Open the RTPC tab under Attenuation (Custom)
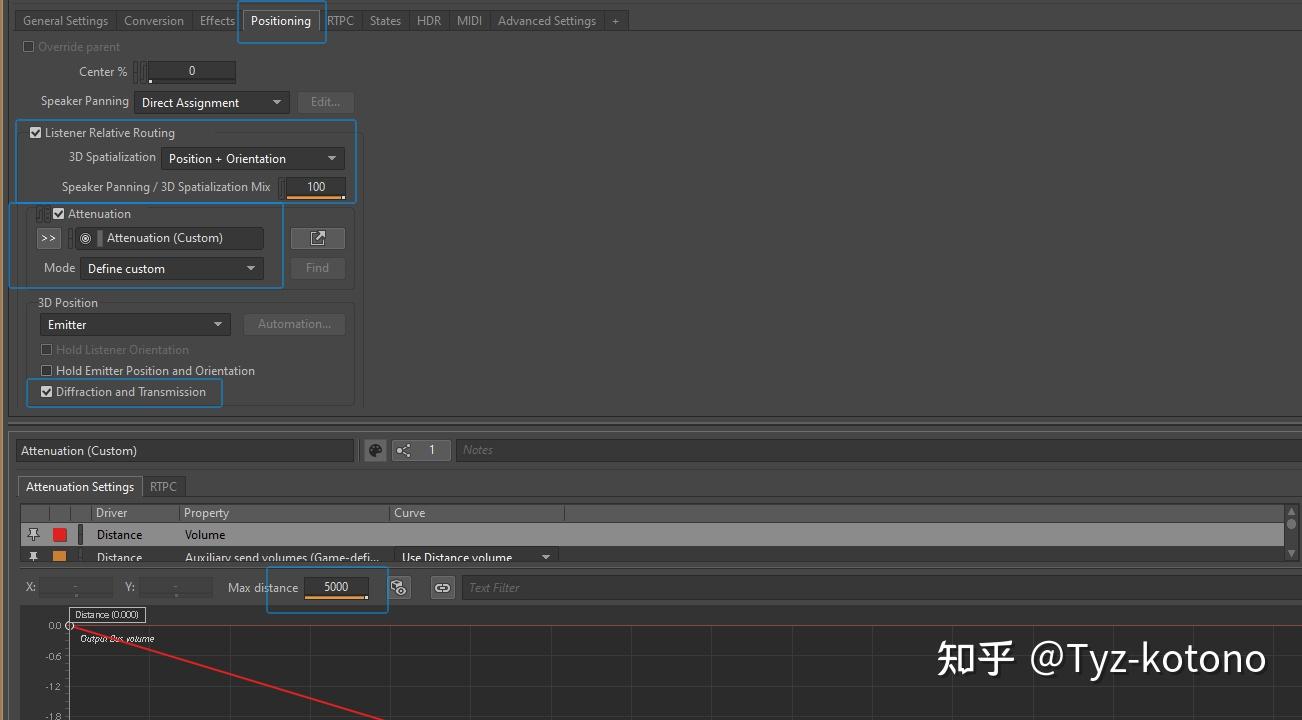1302x720 pixels. (x=163, y=487)
